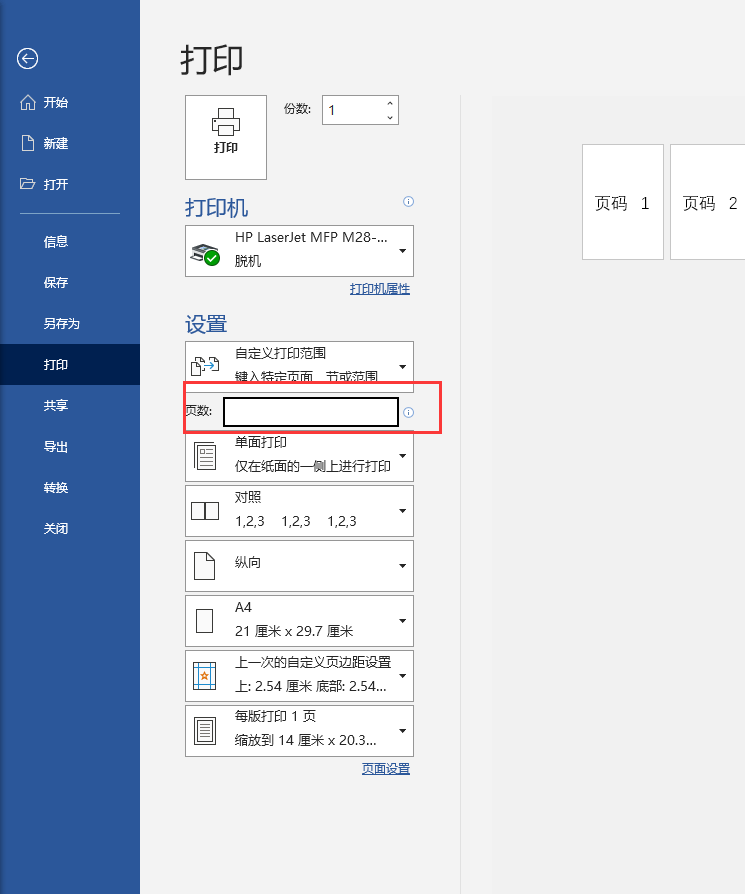
Task: Open the 纵向 orientation dropdown
Action: [299, 566]
